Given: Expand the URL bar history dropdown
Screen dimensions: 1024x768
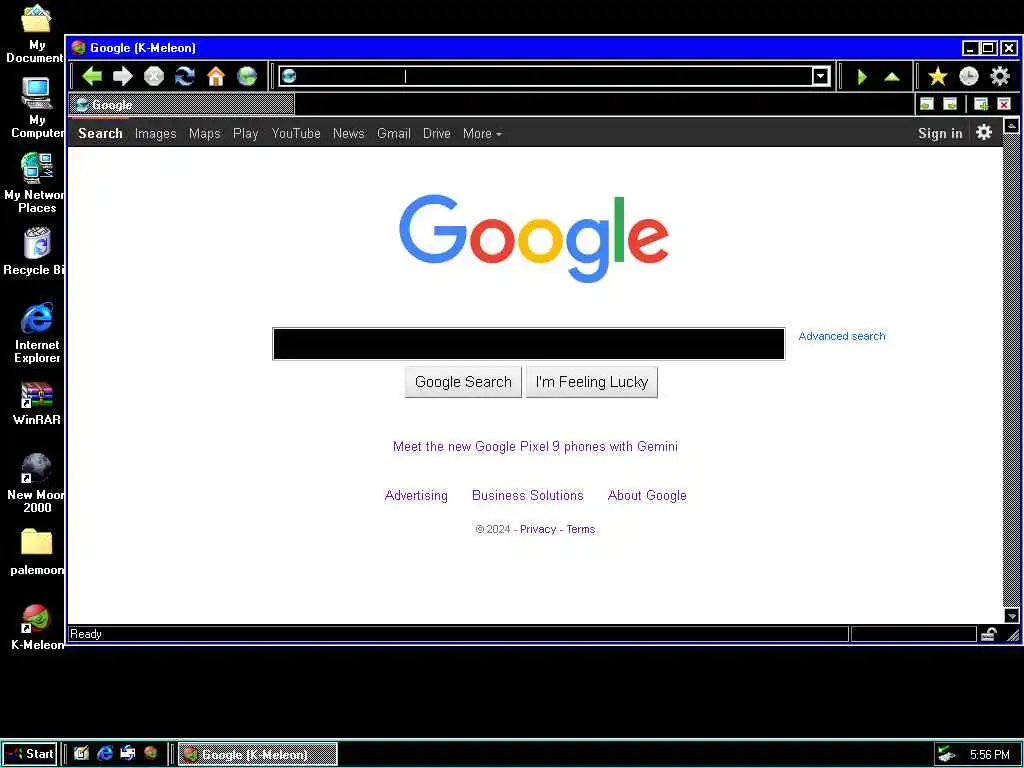Looking at the screenshot, I should [821, 76].
